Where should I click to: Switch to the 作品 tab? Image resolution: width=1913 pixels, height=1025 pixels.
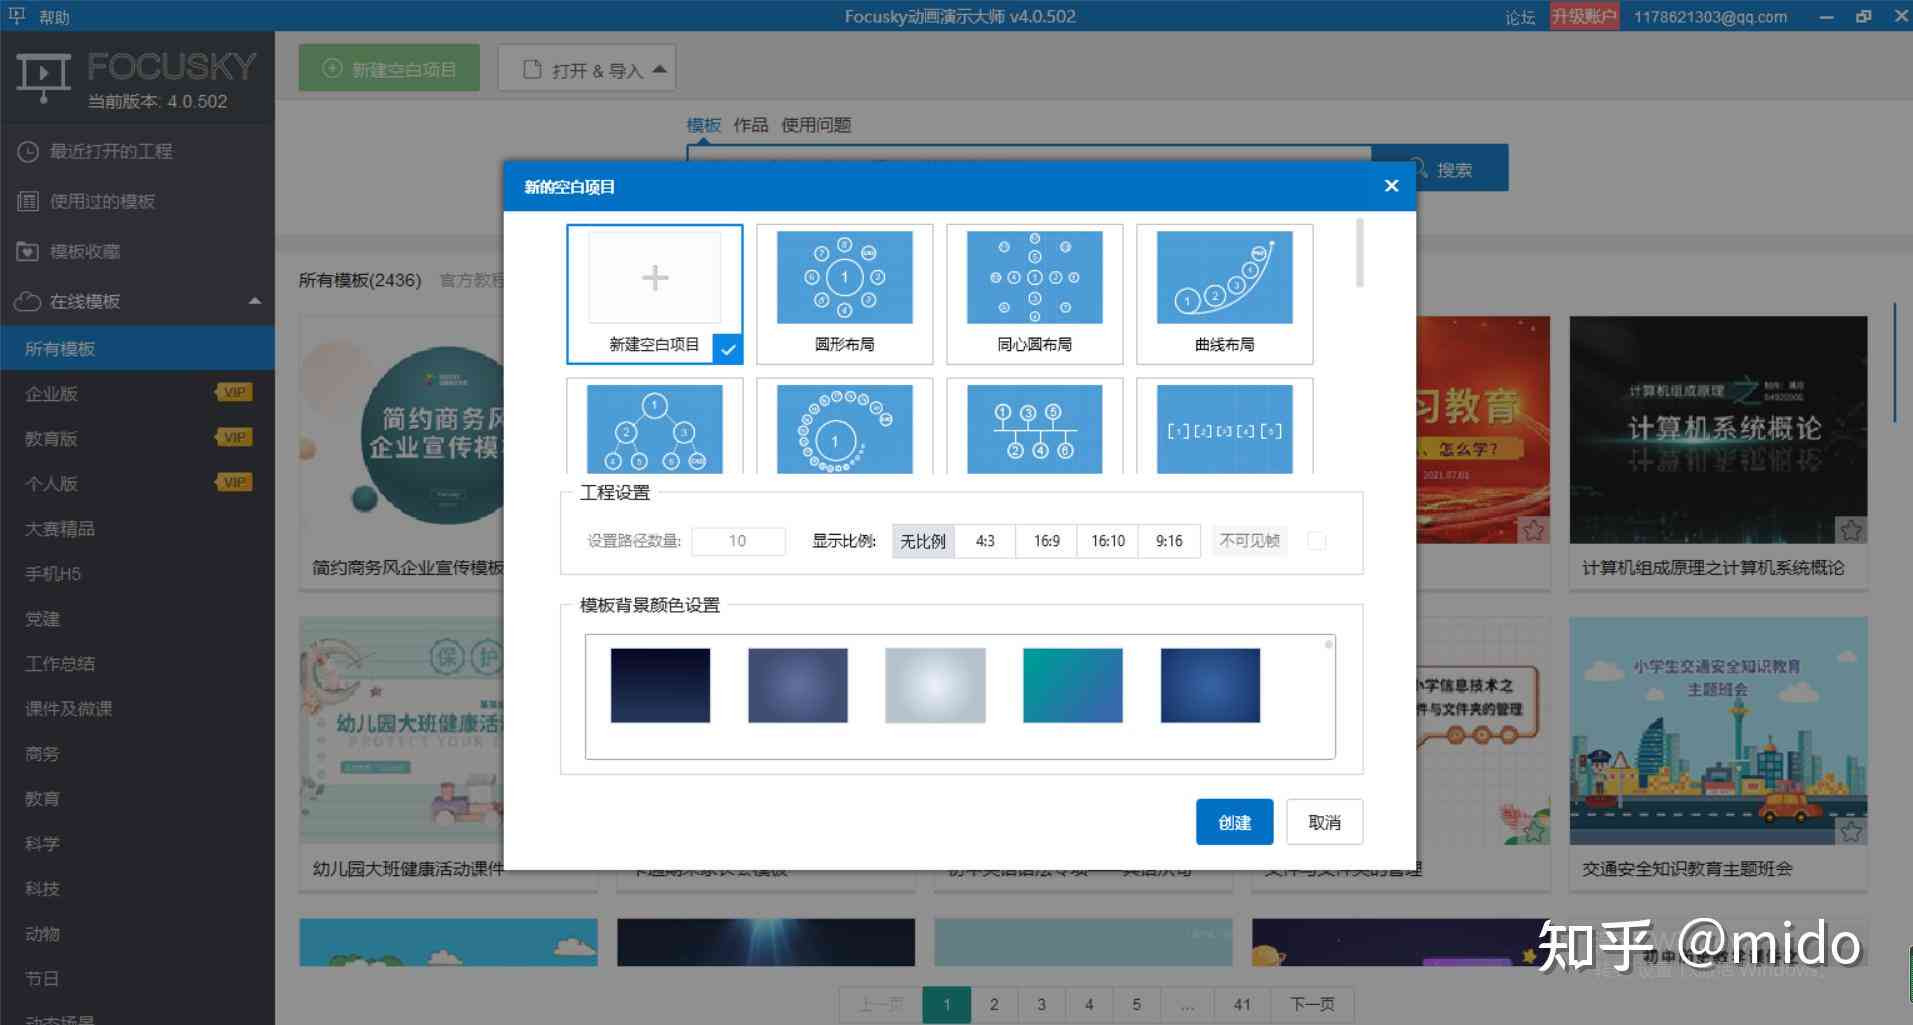click(x=751, y=125)
